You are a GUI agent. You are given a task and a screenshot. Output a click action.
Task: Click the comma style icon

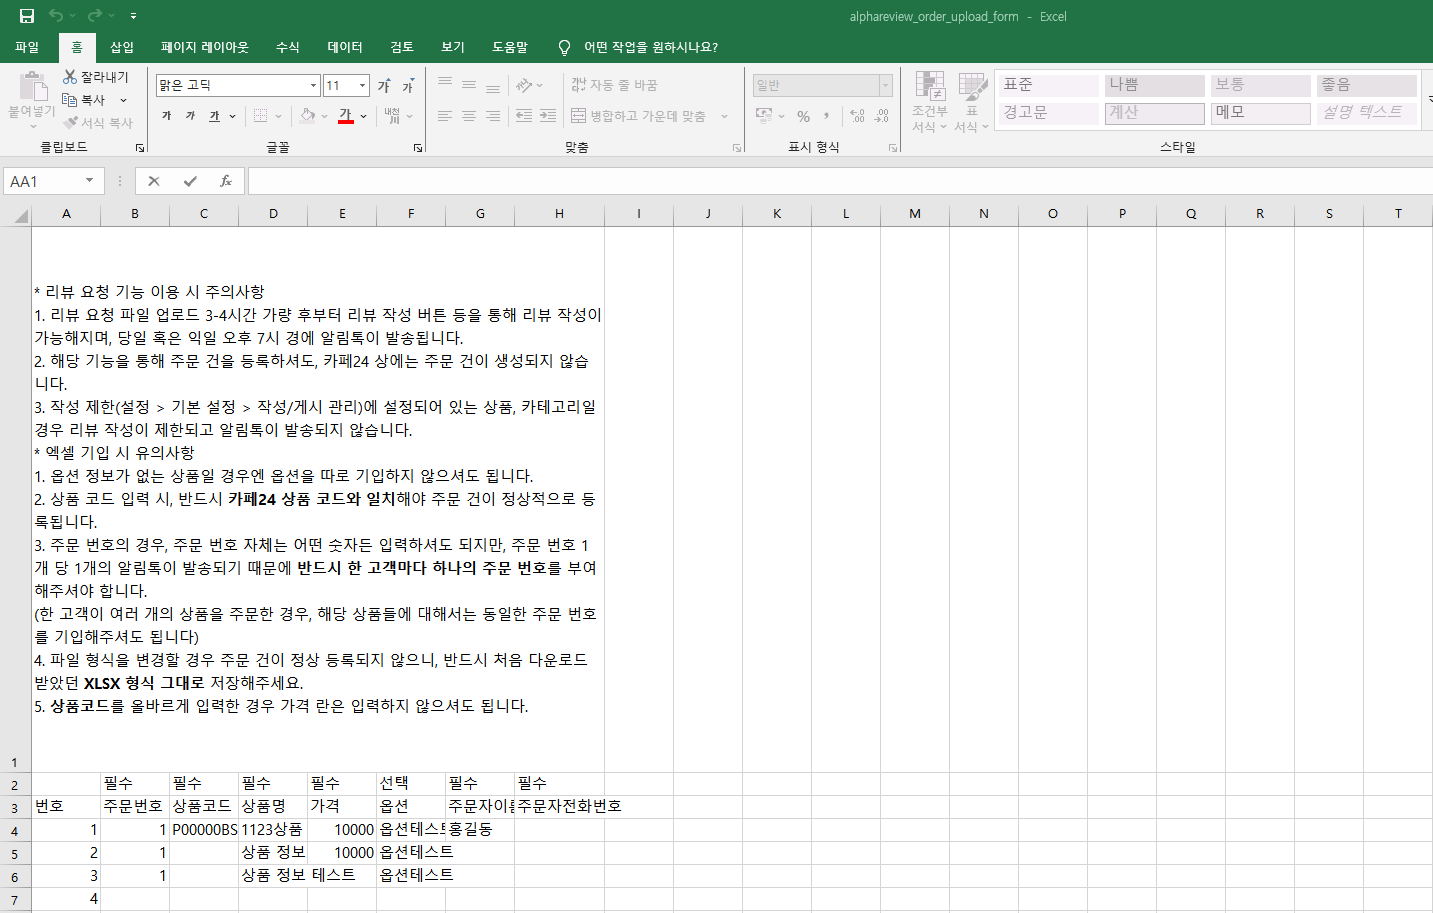827,116
